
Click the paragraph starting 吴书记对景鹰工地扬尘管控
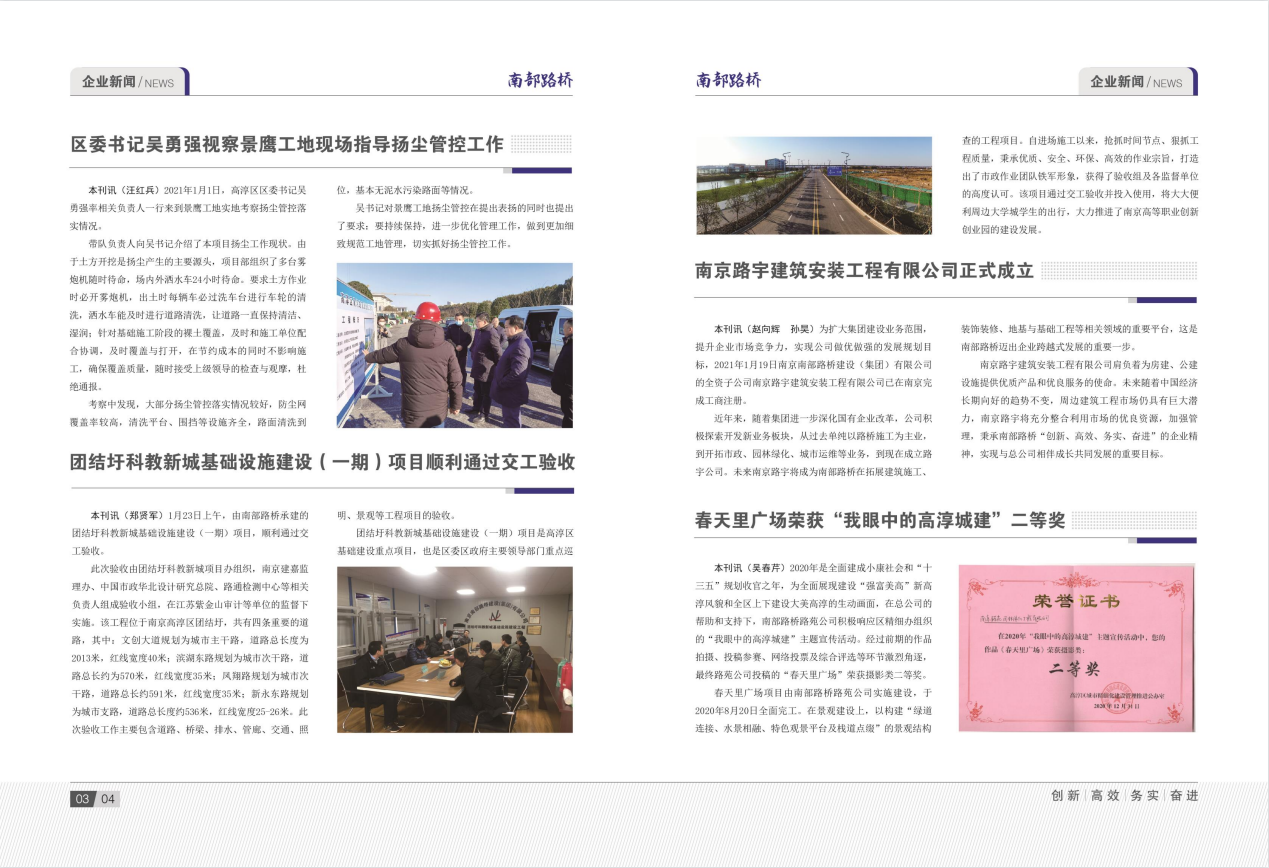[x=455, y=226]
